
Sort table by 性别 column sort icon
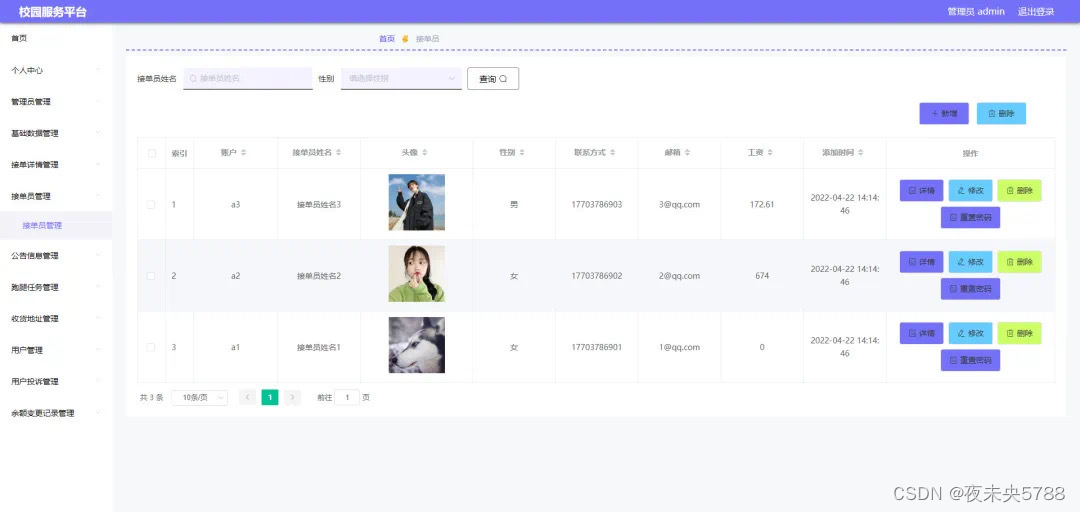522,153
